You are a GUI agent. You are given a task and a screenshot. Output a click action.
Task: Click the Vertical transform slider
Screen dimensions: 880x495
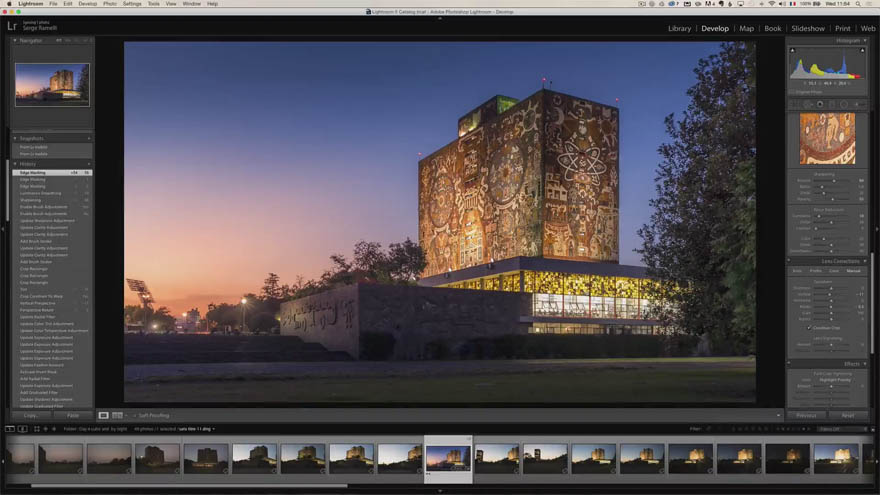point(833,294)
